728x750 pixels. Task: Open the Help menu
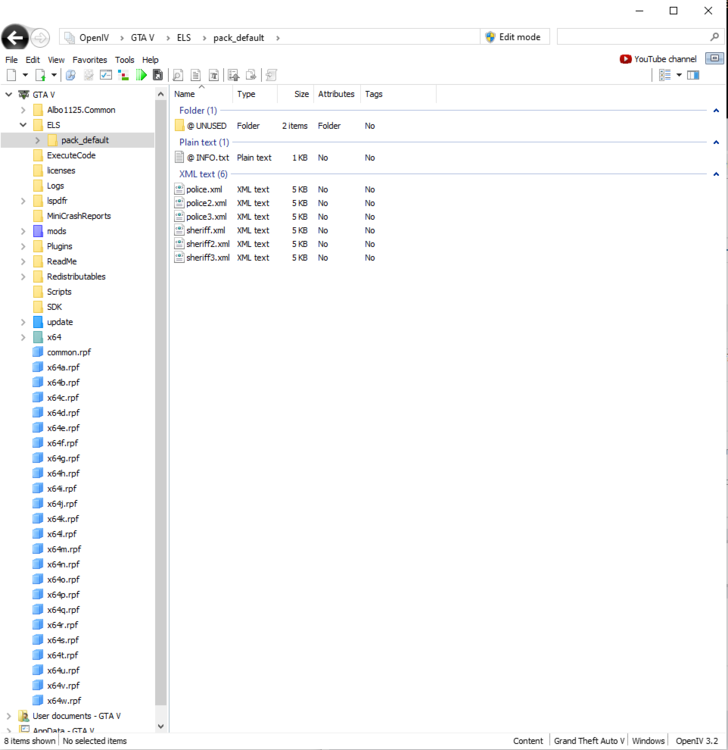coord(150,60)
